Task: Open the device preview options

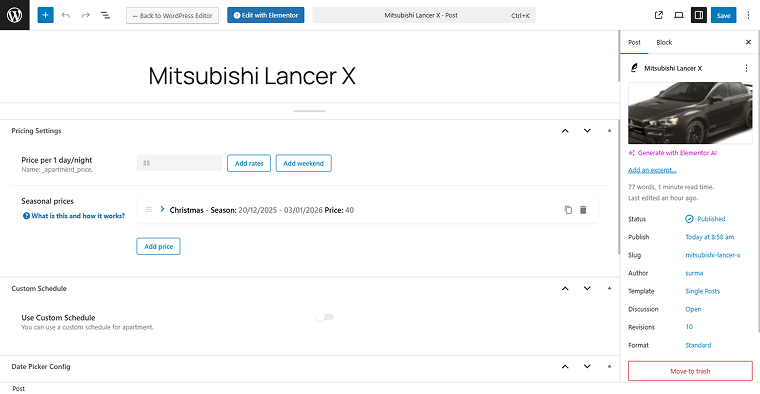Action: pyautogui.click(x=679, y=16)
